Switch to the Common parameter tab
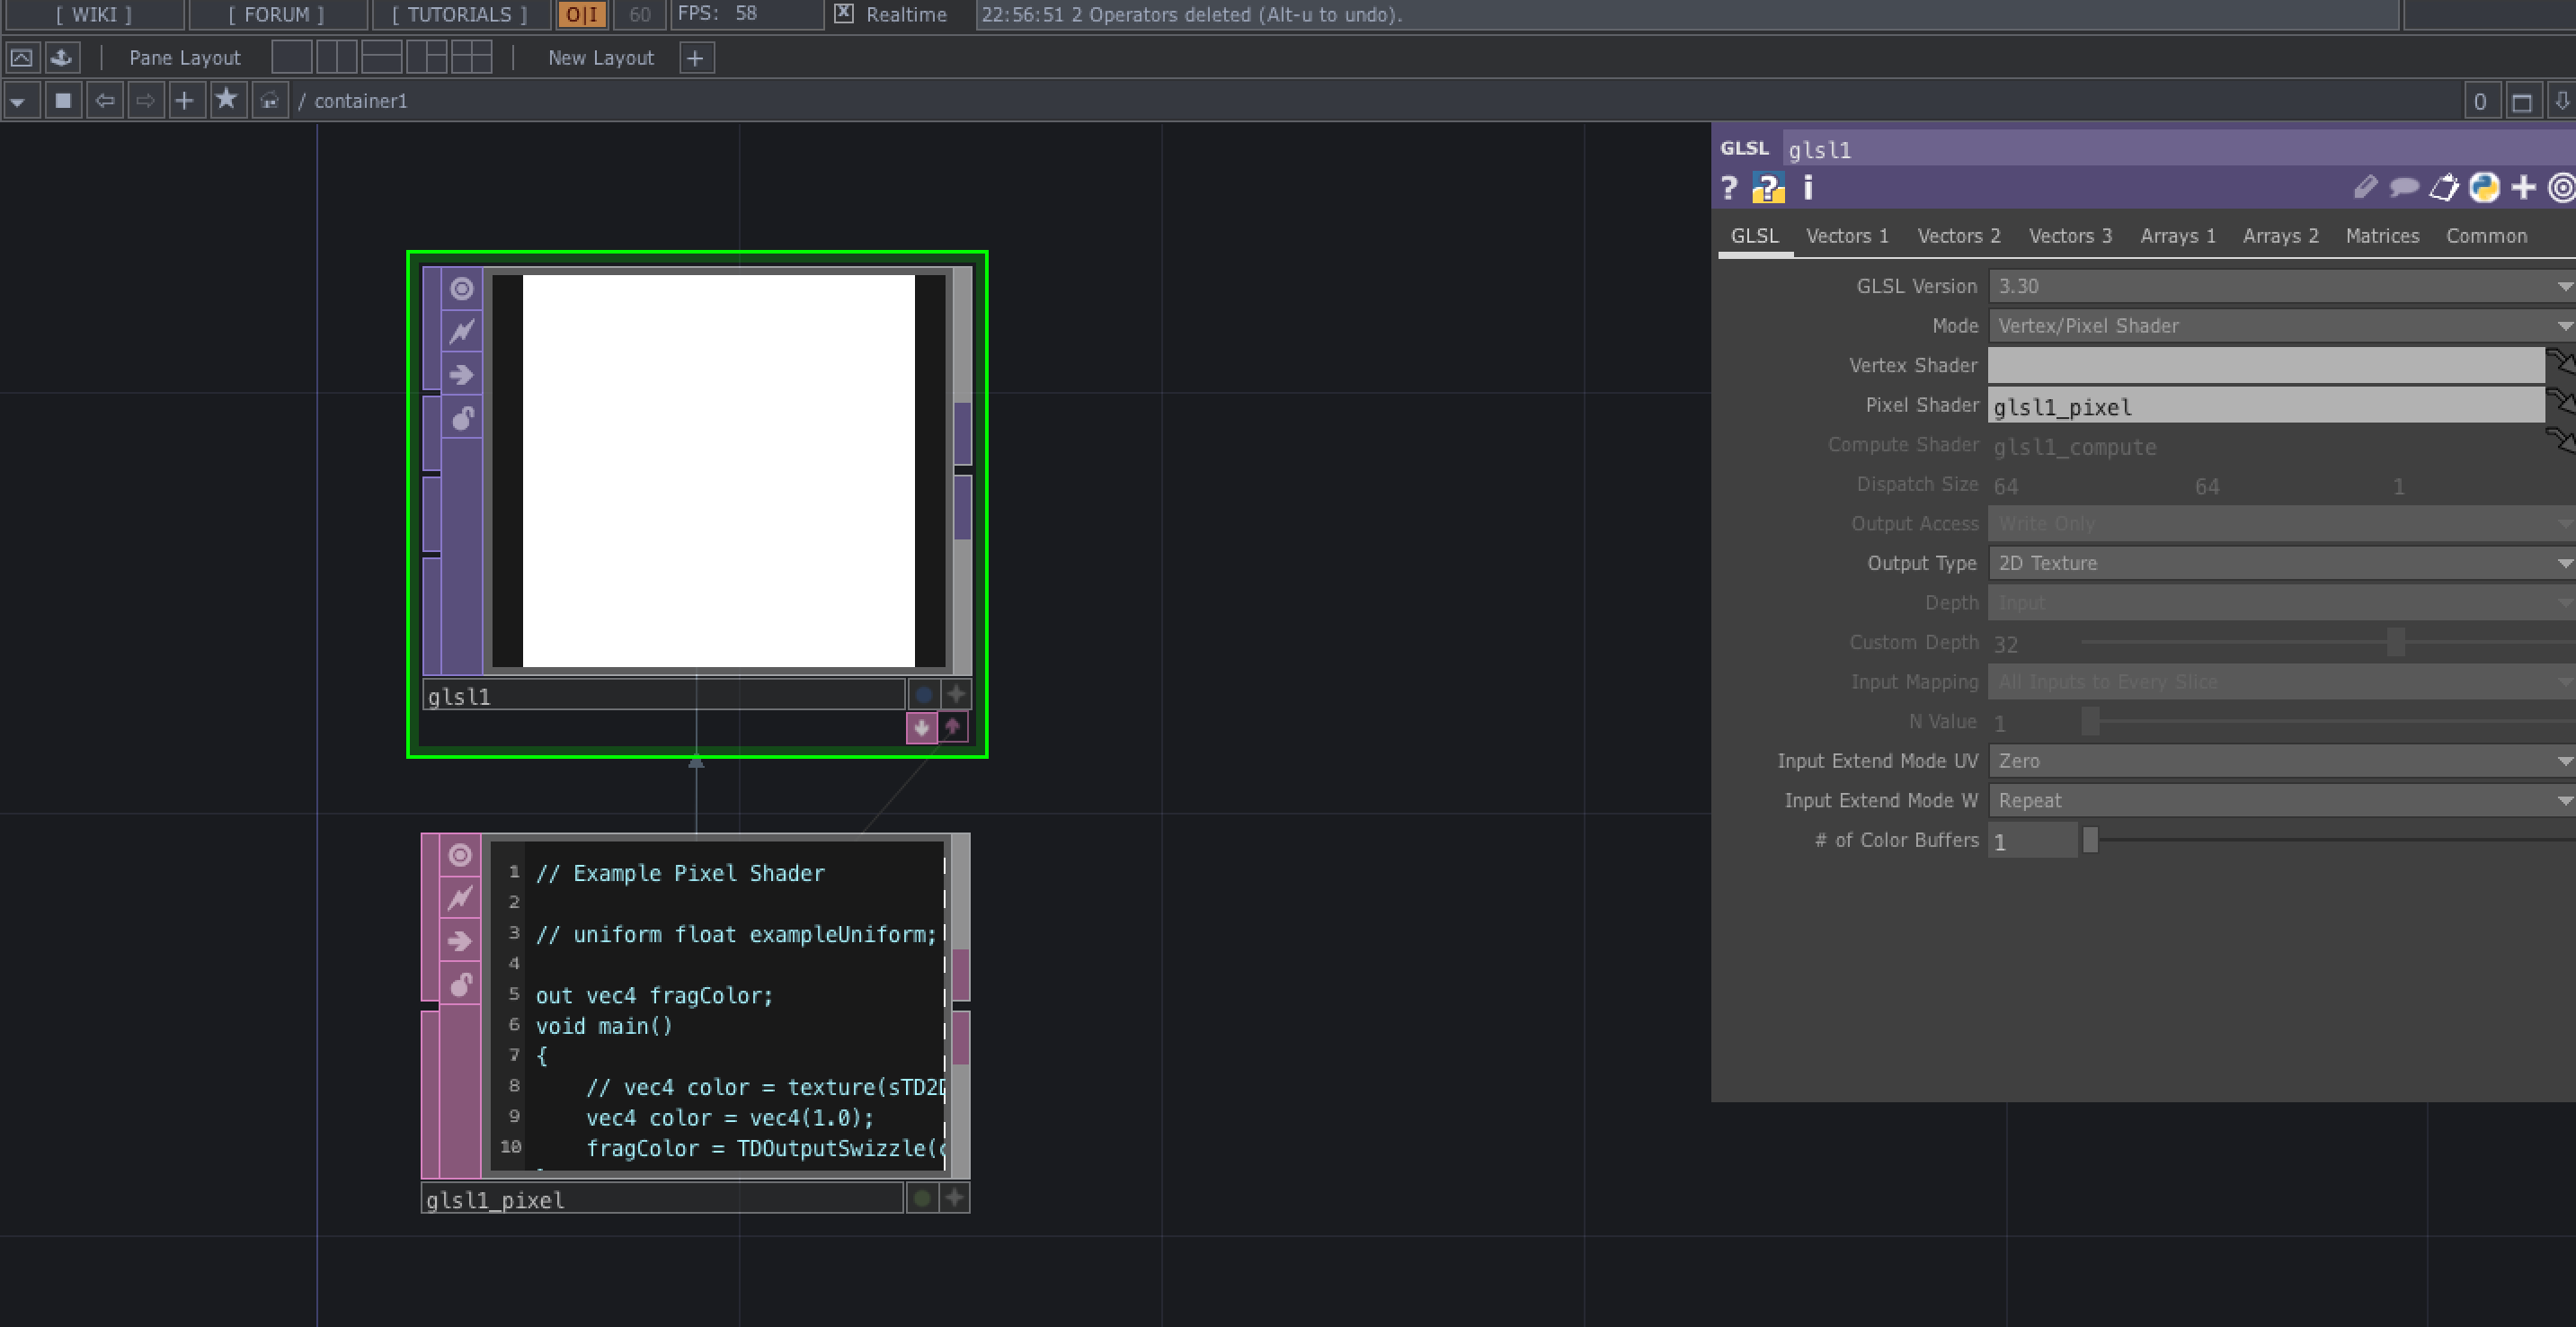The image size is (2576, 1327). [2486, 235]
